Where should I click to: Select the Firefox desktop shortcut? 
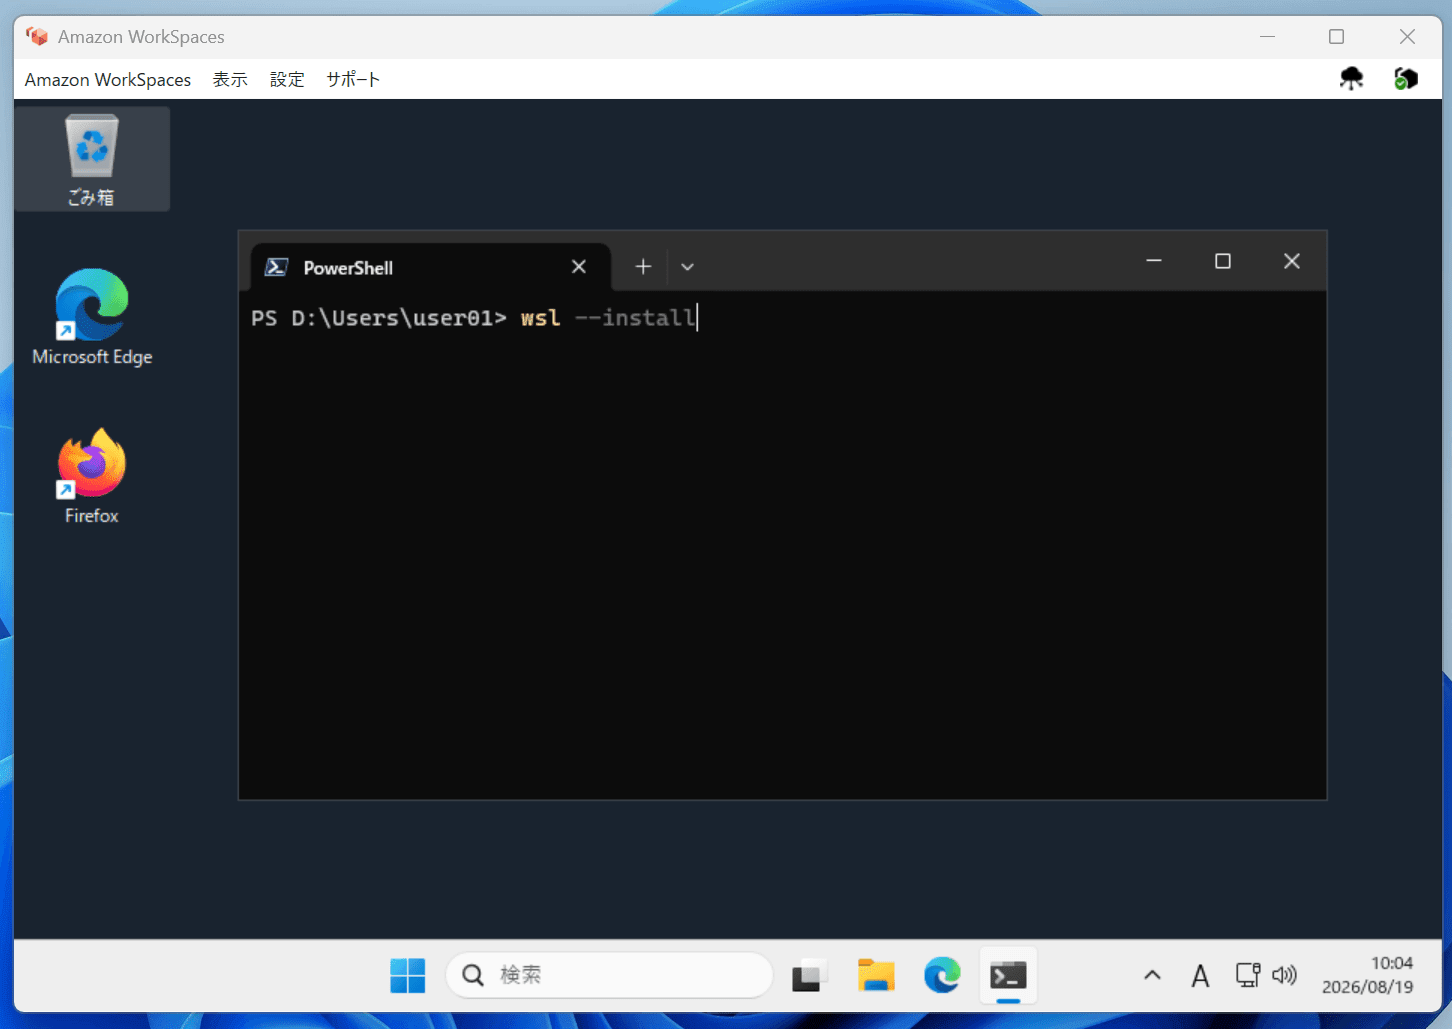tap(91, 477)
